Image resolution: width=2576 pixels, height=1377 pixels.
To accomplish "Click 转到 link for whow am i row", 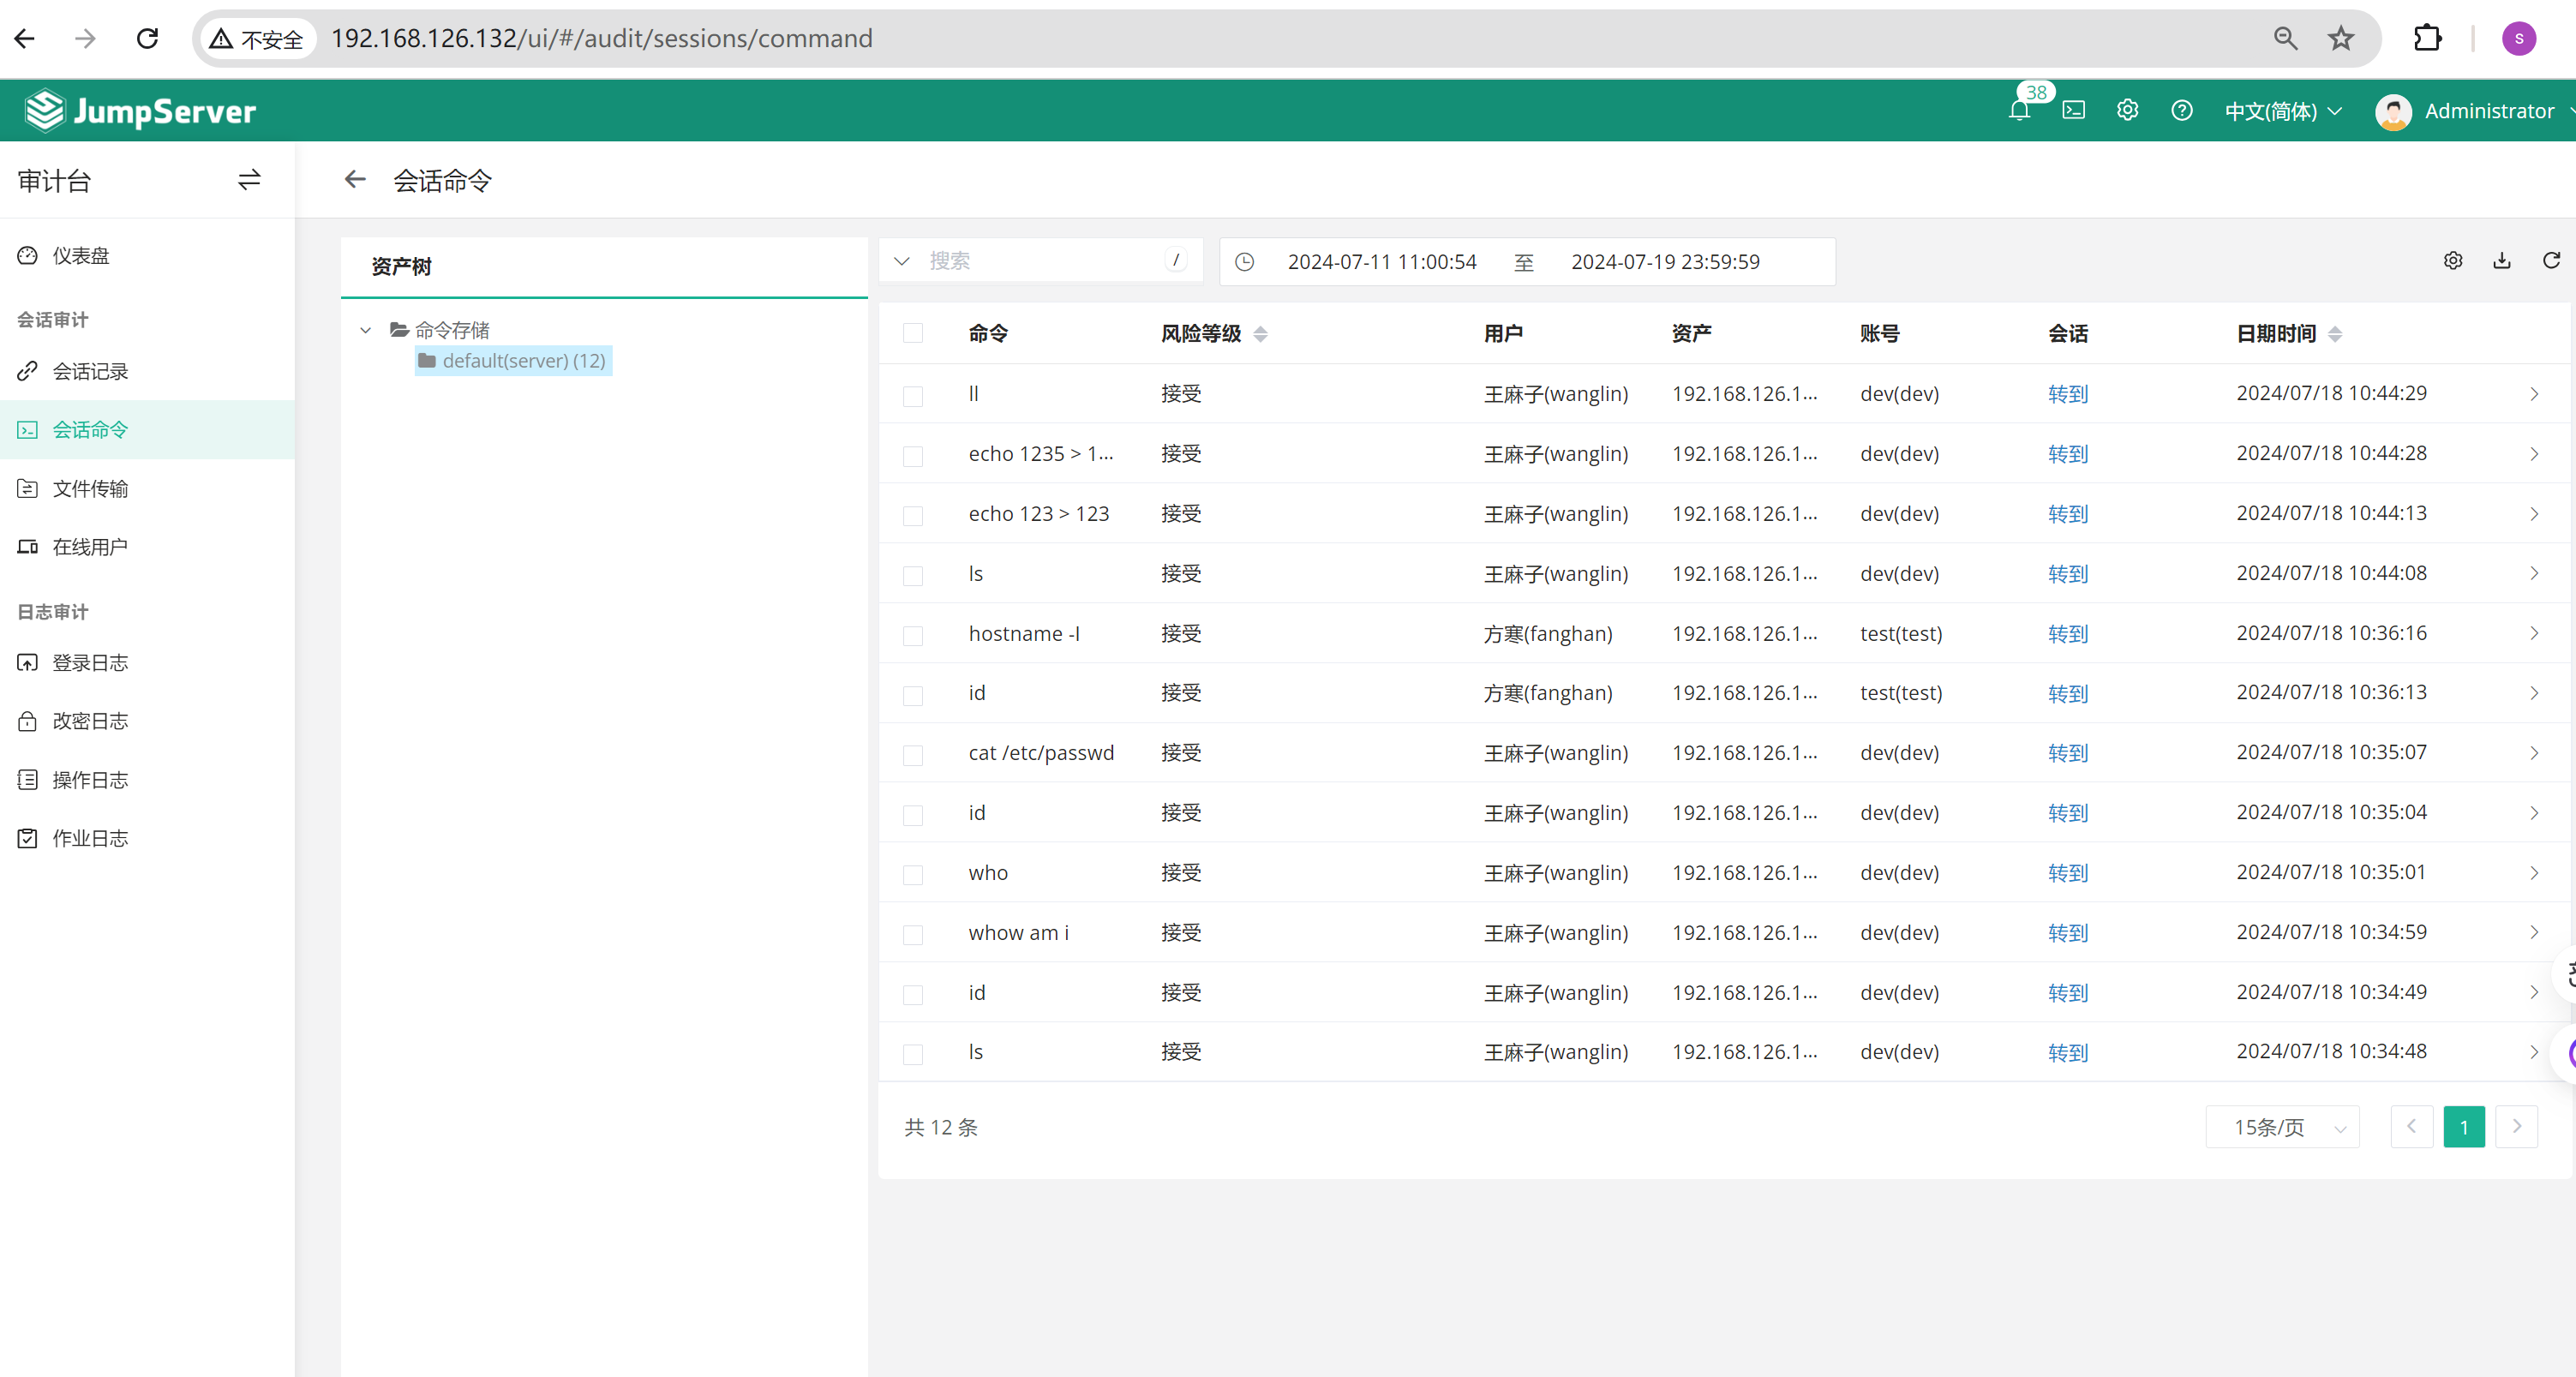I will point(2067,933).
